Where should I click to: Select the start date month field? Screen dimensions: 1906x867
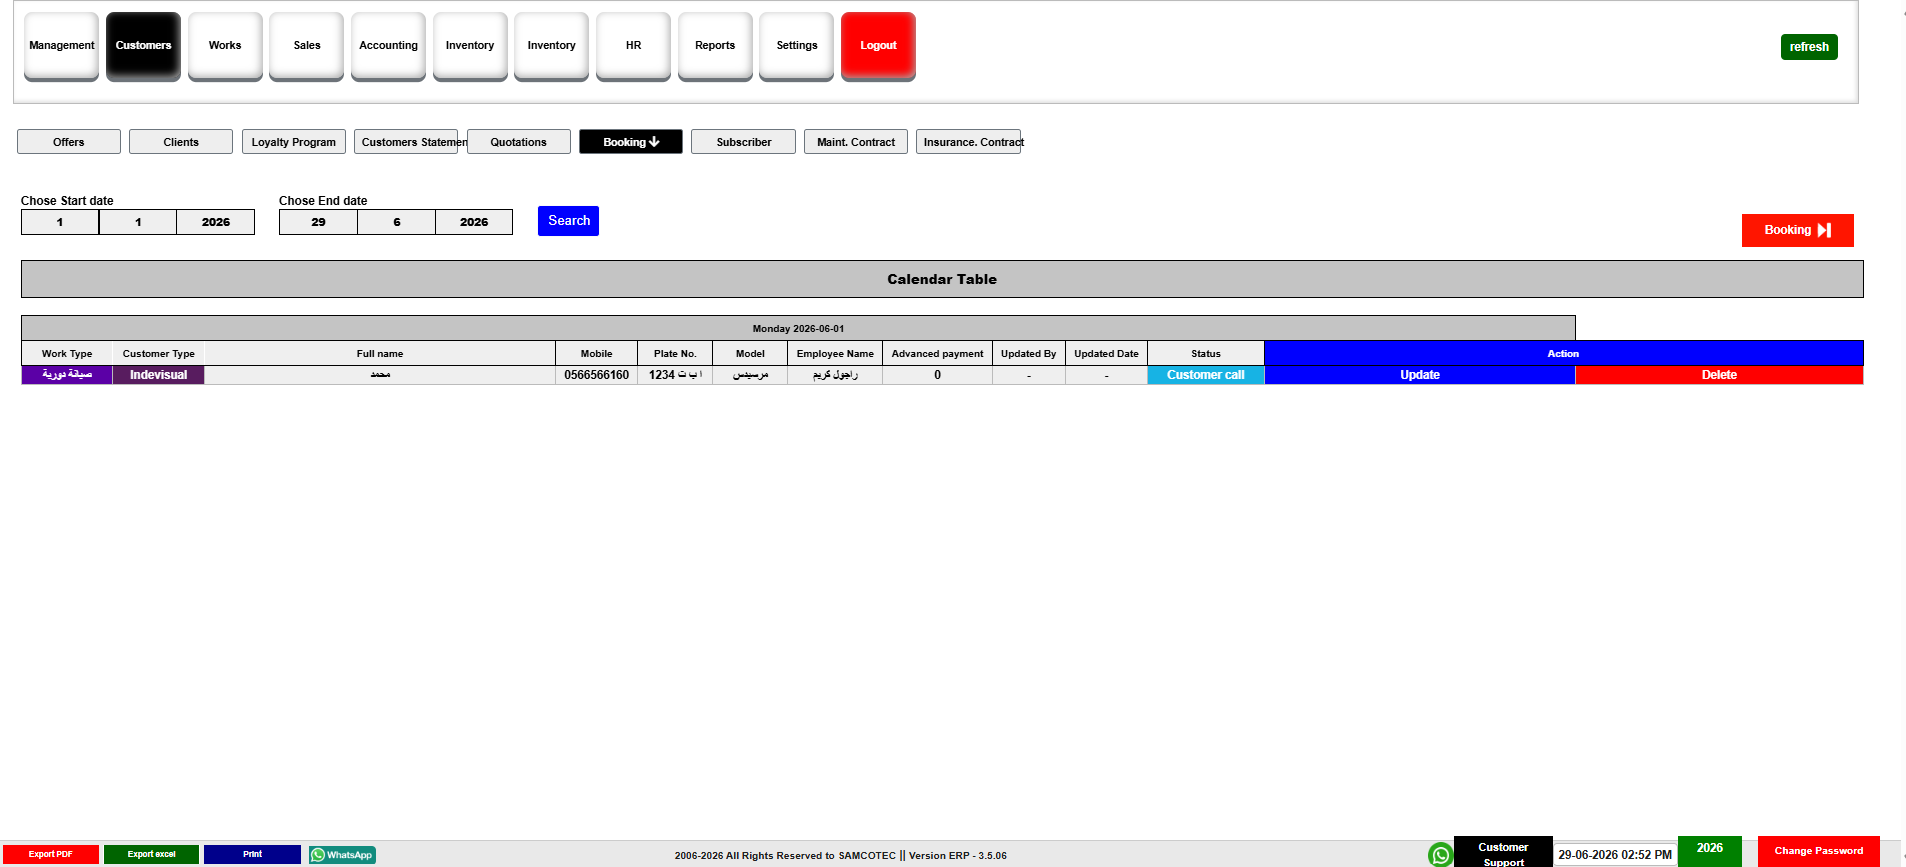click(138, 222)
